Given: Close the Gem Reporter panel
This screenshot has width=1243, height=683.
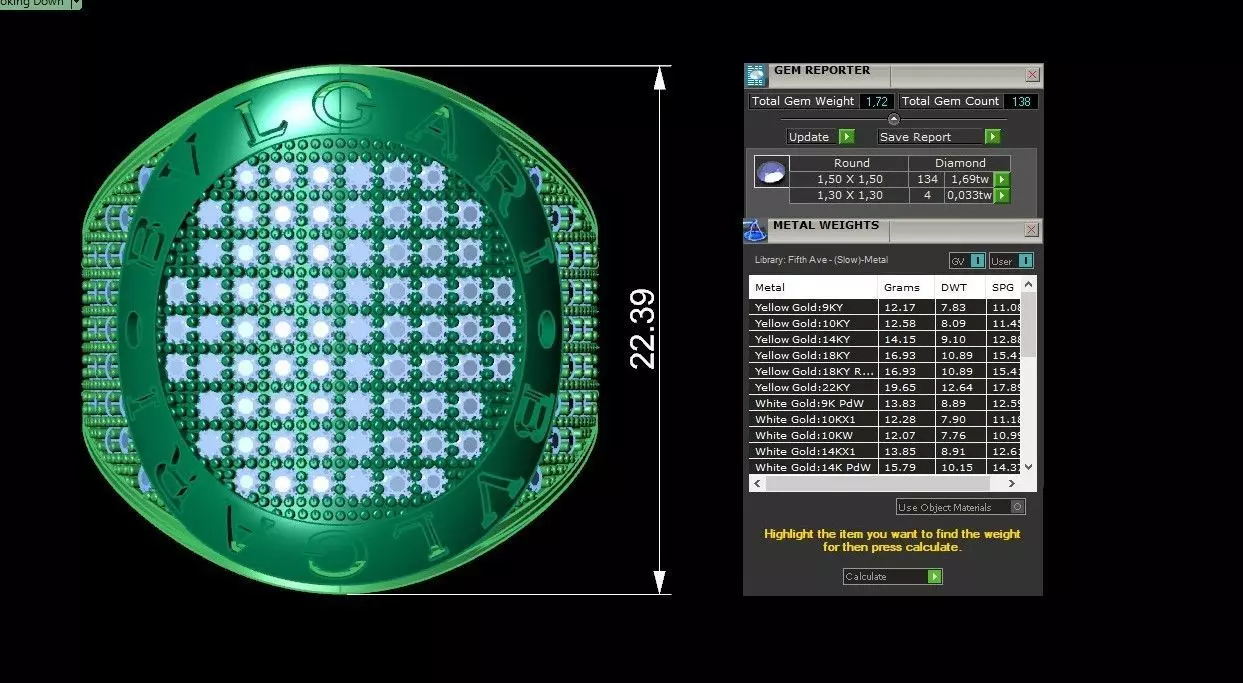Looking at the screenshot, I should click(1032, 75).
